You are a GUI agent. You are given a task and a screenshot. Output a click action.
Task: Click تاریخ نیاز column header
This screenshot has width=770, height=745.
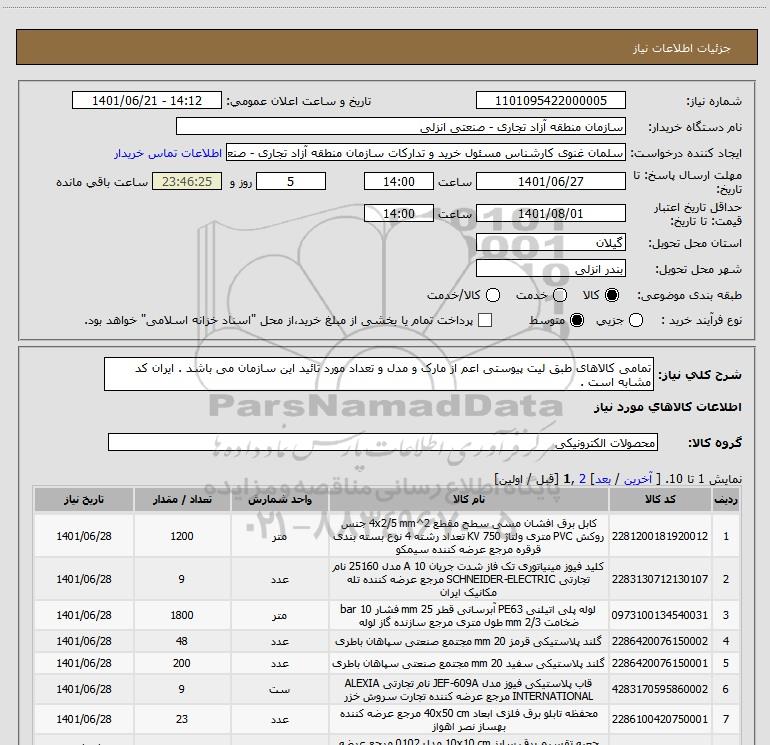tap(84, 499)
